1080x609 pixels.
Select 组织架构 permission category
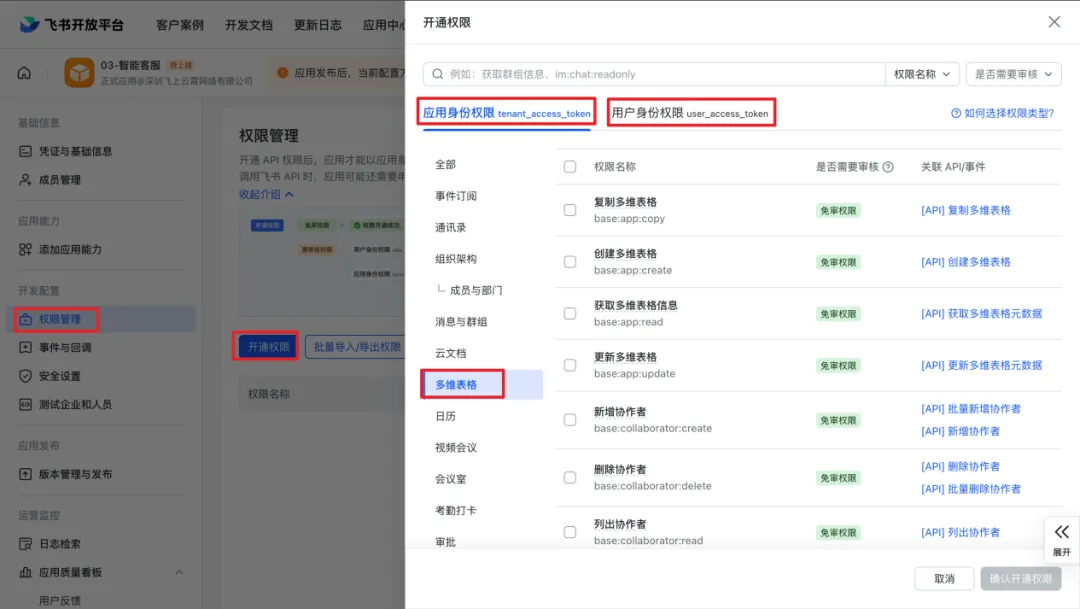pyautogui.click(x=456, y=258)
